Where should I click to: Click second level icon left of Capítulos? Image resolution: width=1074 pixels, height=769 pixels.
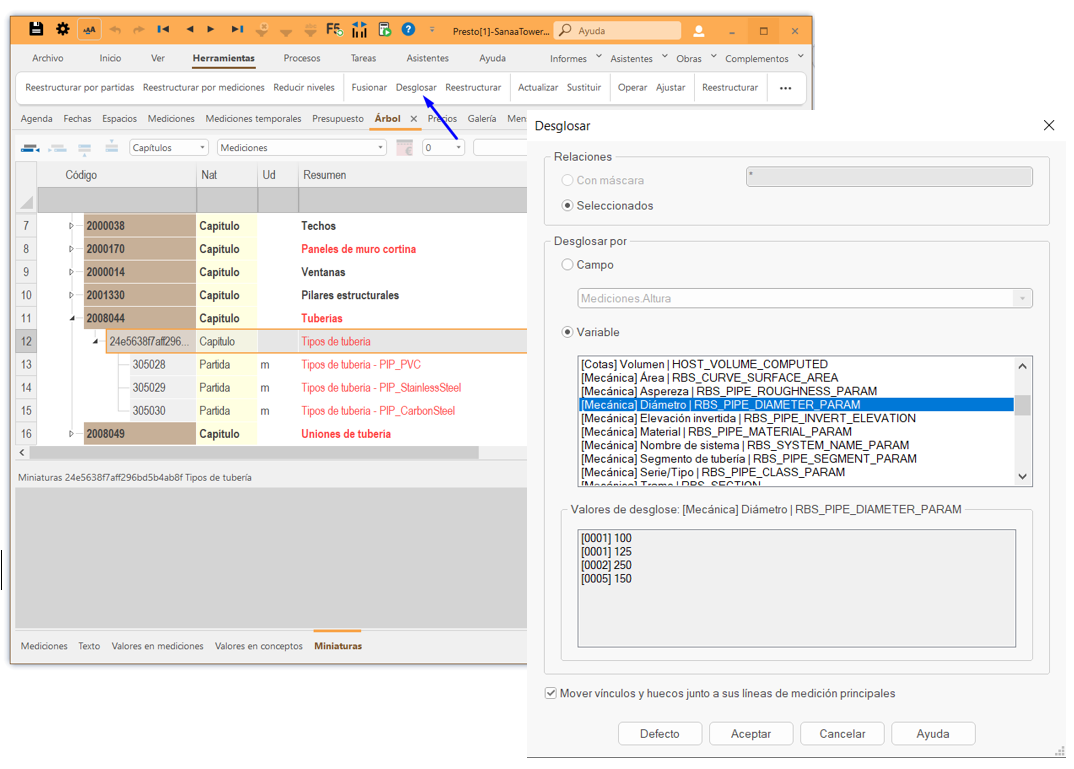[58, 148]
